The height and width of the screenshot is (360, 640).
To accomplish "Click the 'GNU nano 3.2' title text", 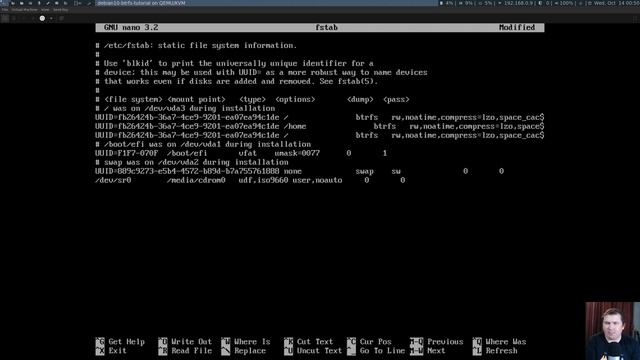I will tap(131, 27).
